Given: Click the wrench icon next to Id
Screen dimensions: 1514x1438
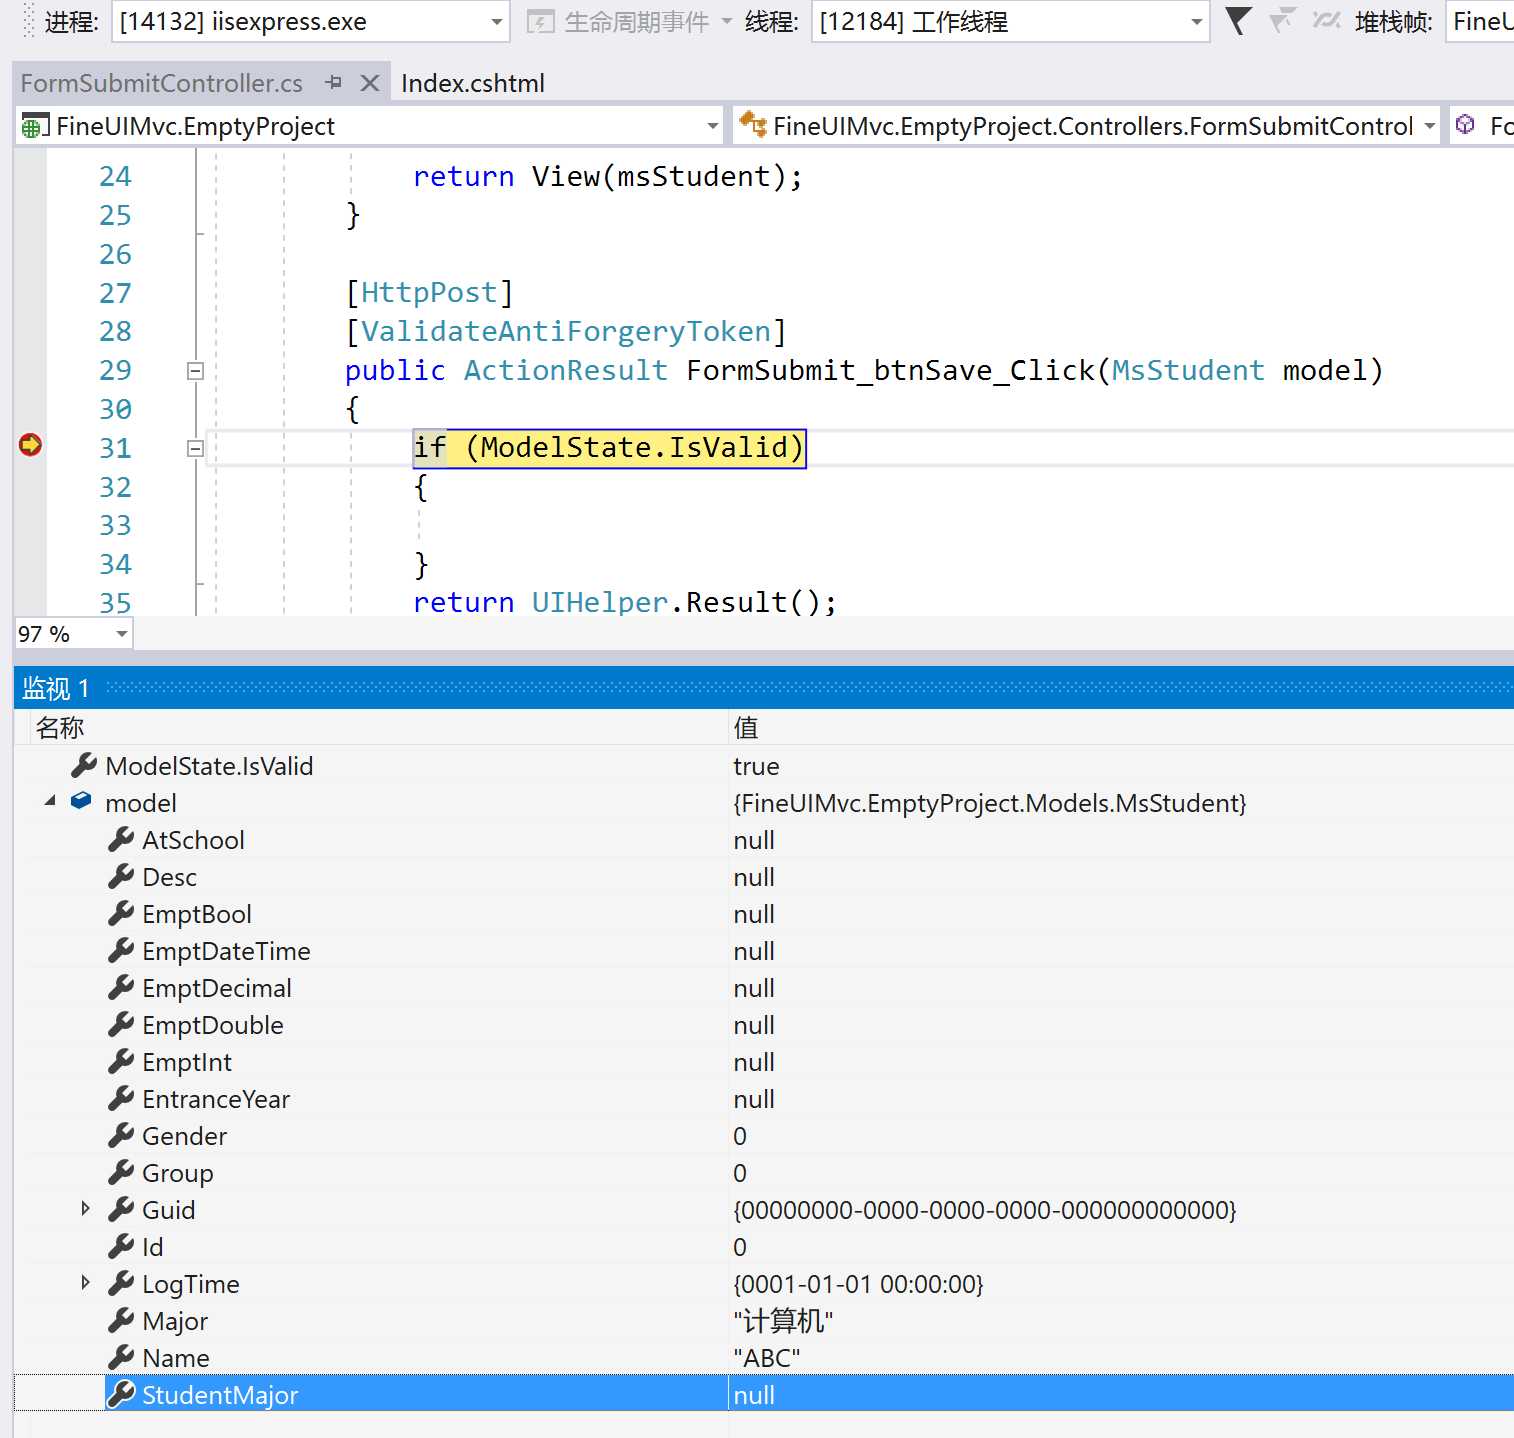Looking at the screenshot, I should tap(121, 1246).
